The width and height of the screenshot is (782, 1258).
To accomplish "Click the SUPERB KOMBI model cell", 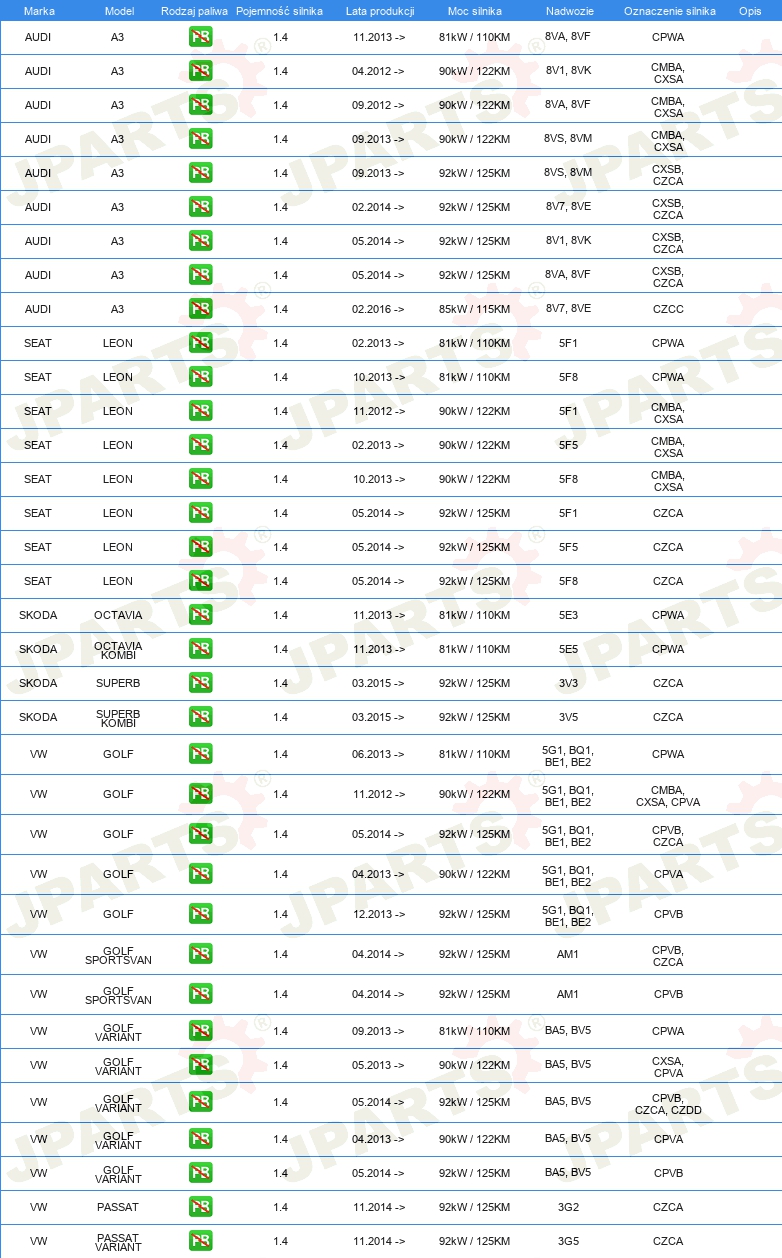I will (x=118, y=717).
